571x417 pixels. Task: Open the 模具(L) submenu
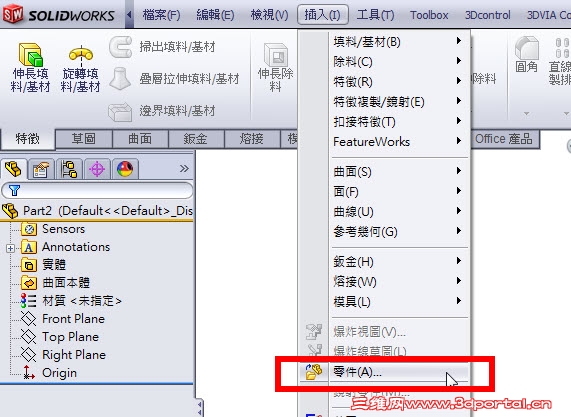pos(399,302)
